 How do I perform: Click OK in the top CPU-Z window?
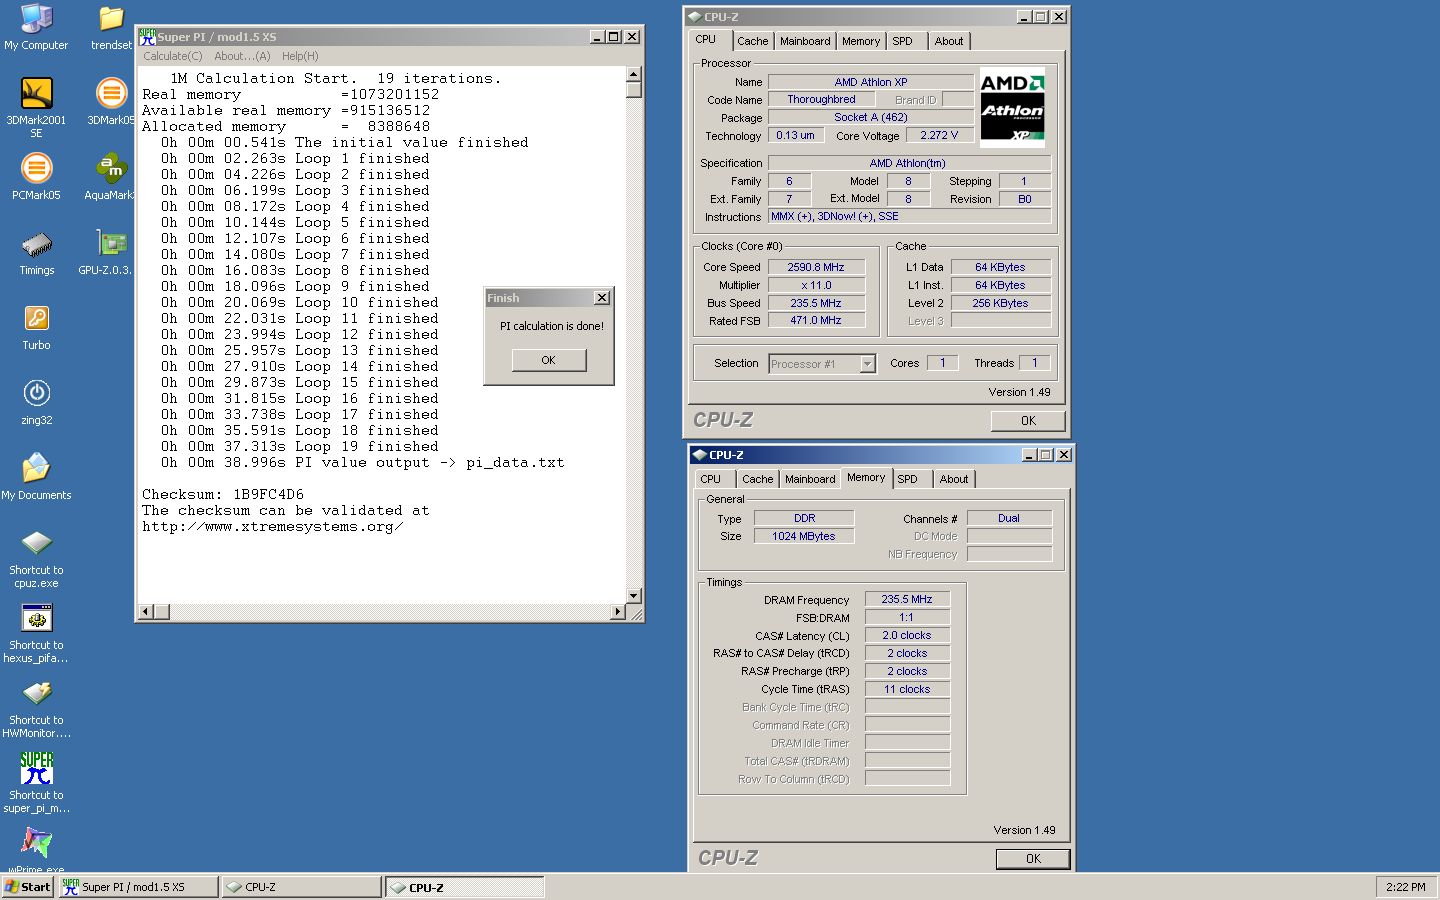[1028, 421]
